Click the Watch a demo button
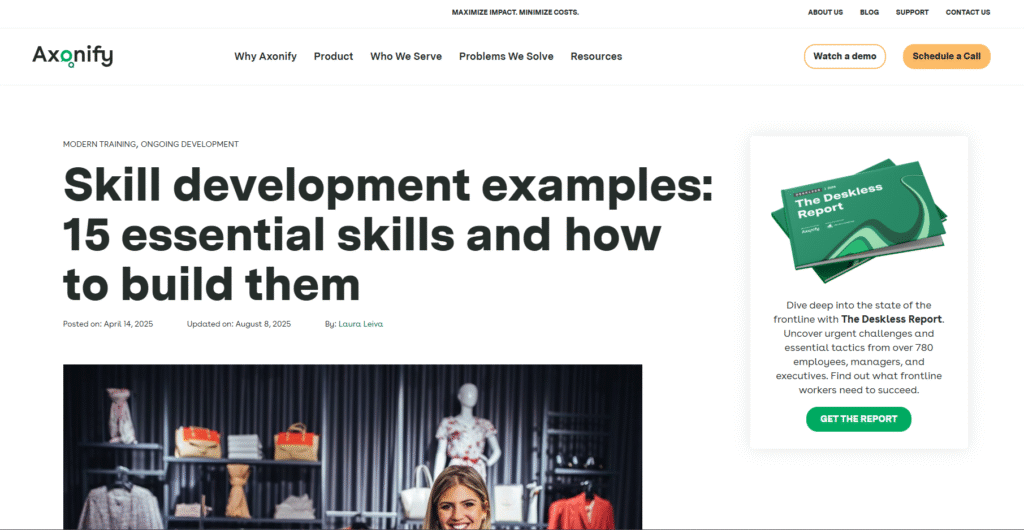Image resolution: width=1024 pixels, height=530 pixels. pos(844,57)
